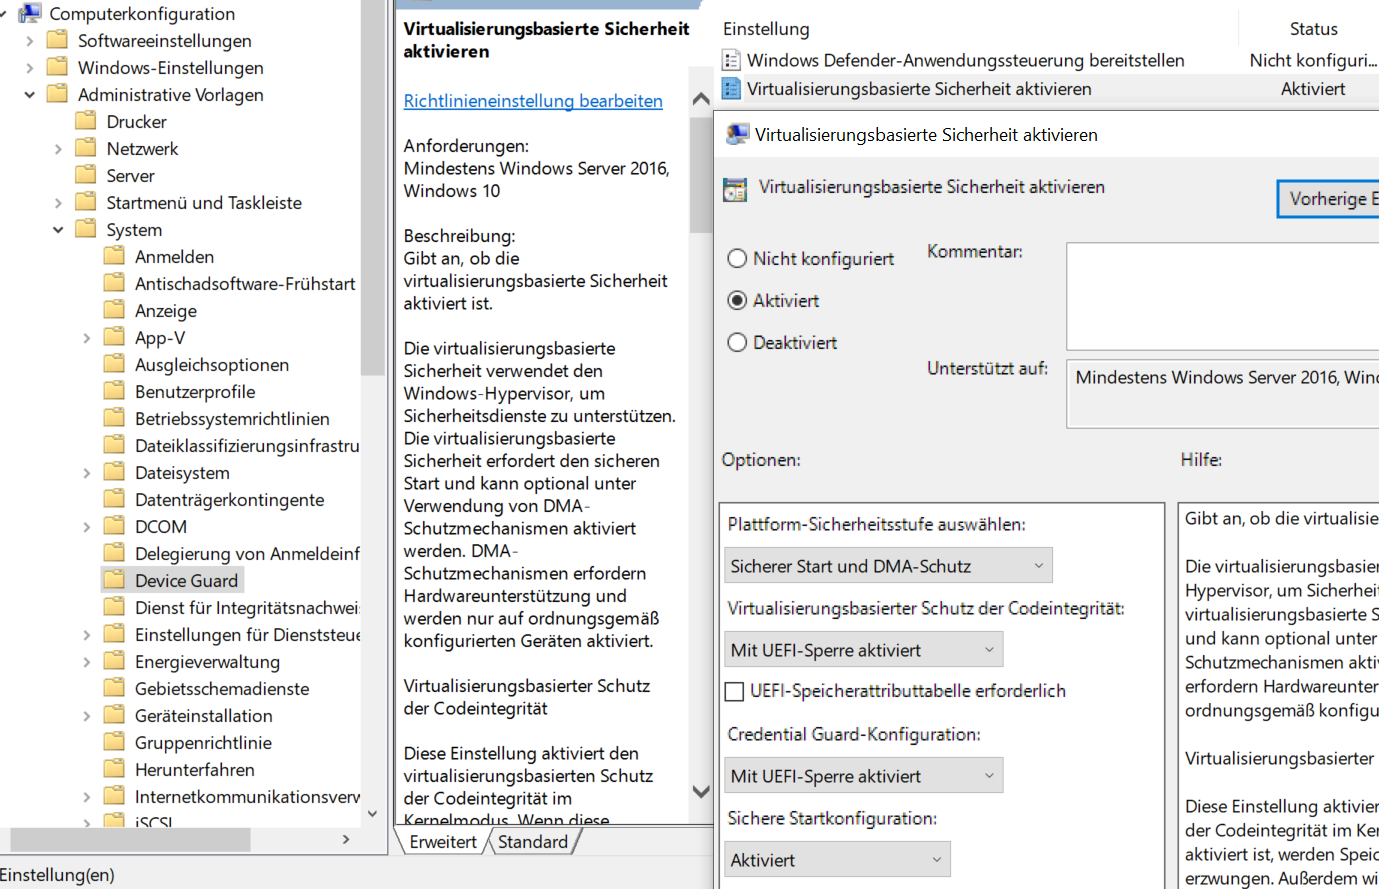Select the Herunterfahren tree item

[x=194, y=770]
